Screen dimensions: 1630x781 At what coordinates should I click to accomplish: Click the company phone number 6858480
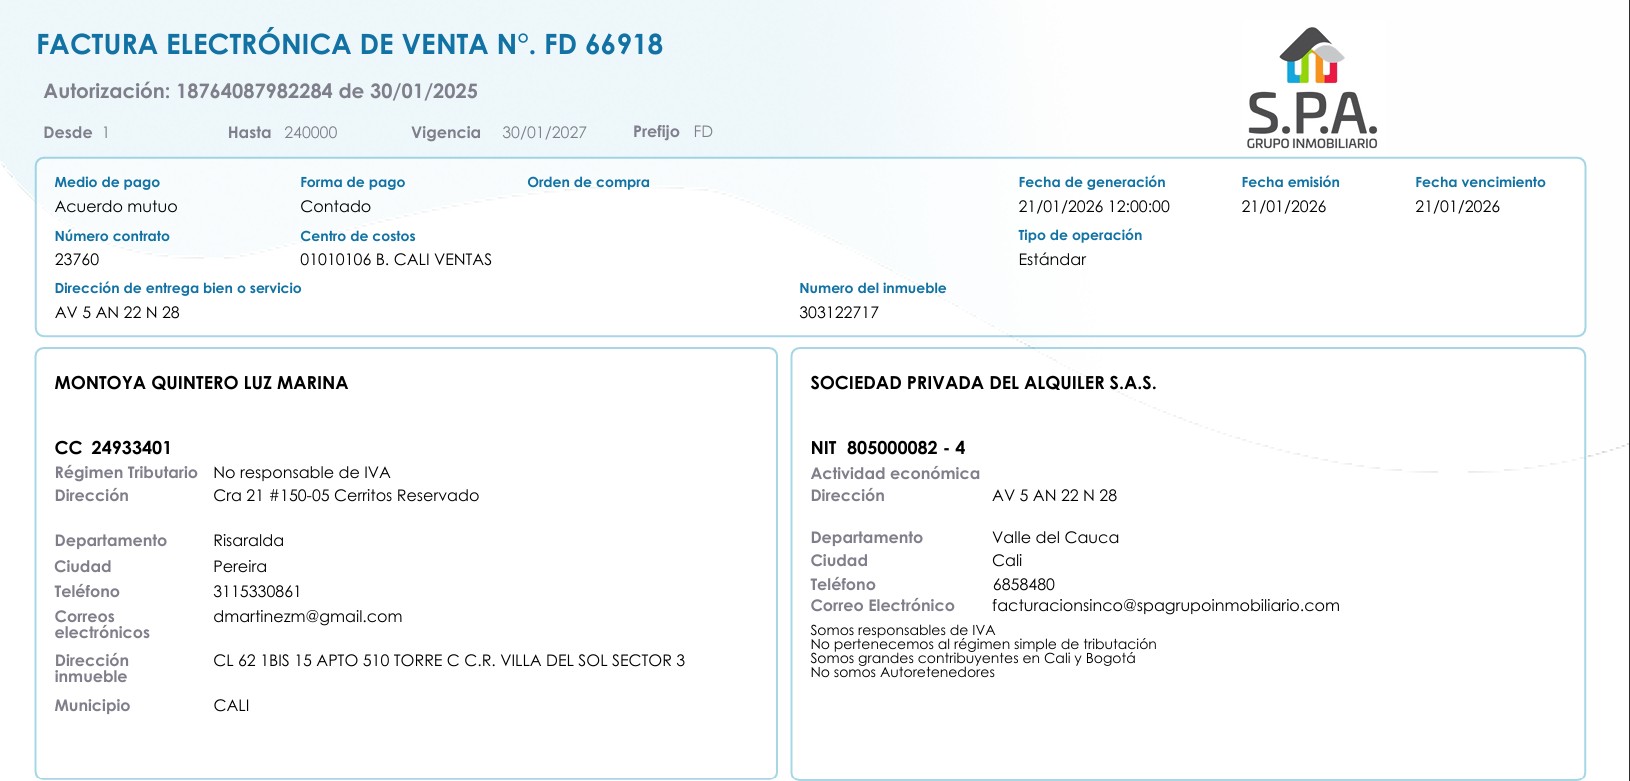click(x=1023, y=585)
